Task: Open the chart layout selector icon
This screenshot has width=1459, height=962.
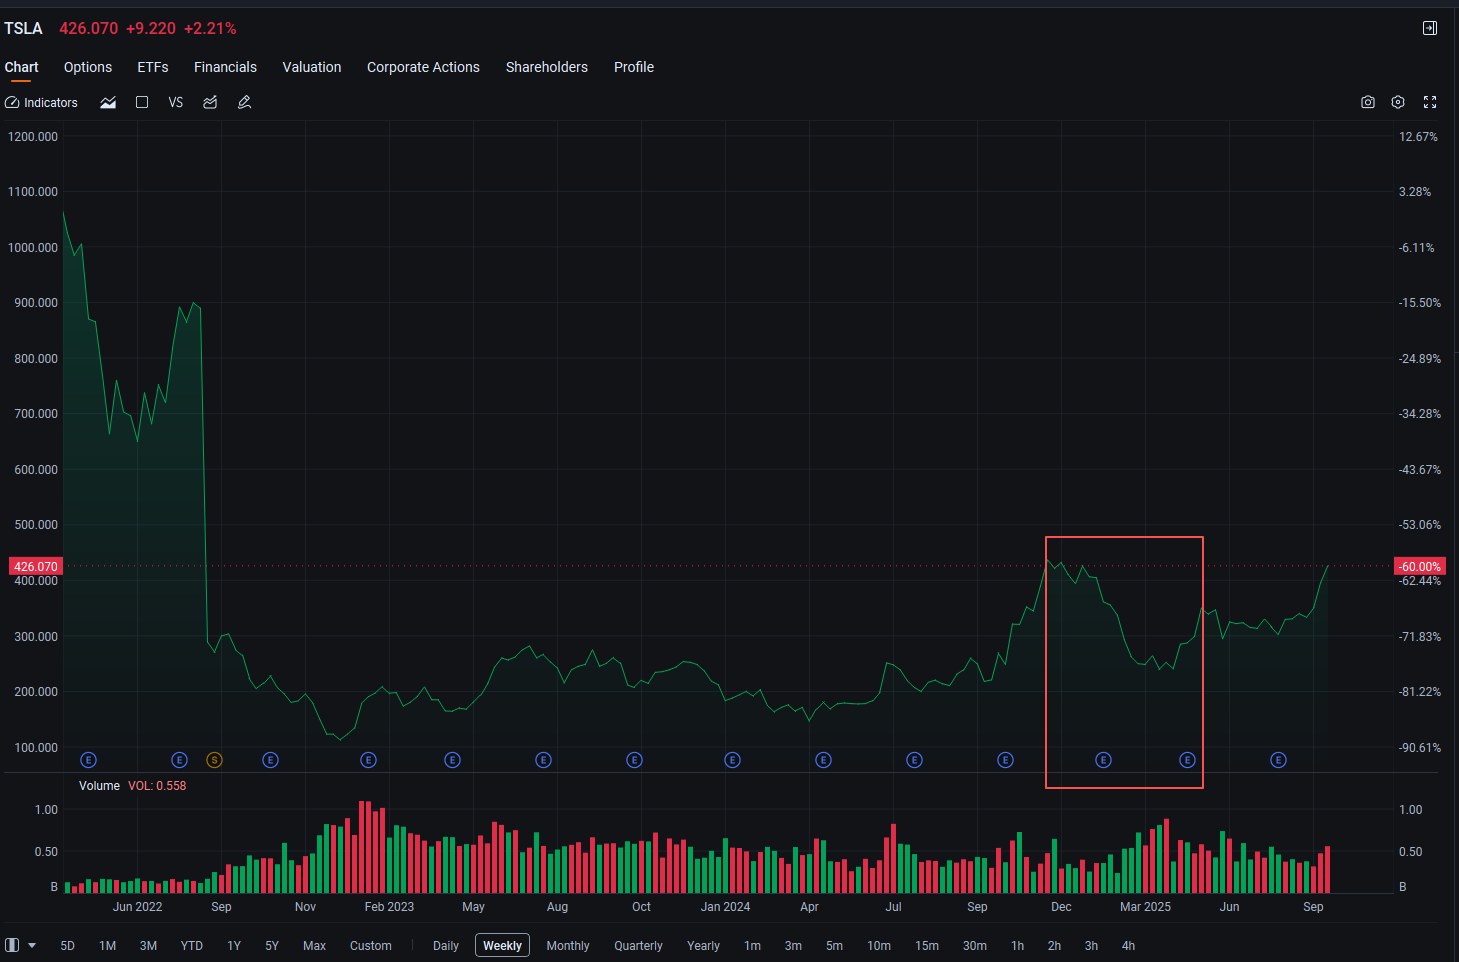Action: (x=12, y=945)
